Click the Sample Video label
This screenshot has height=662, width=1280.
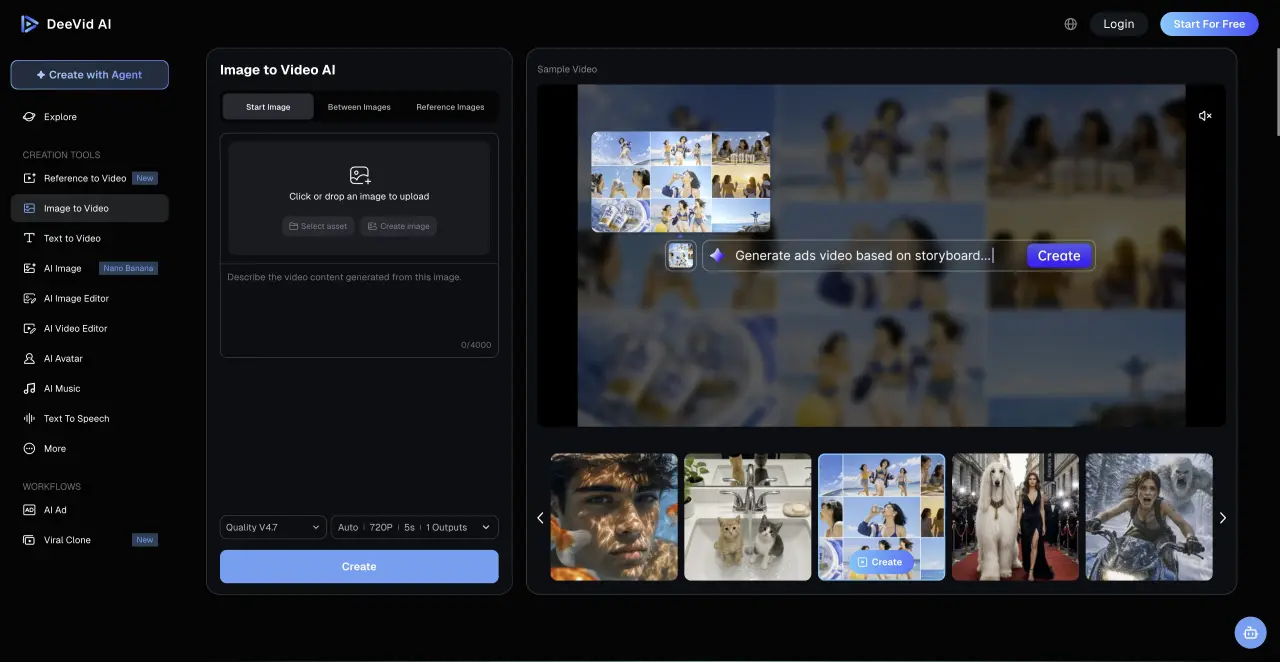(x=567, y=69)
